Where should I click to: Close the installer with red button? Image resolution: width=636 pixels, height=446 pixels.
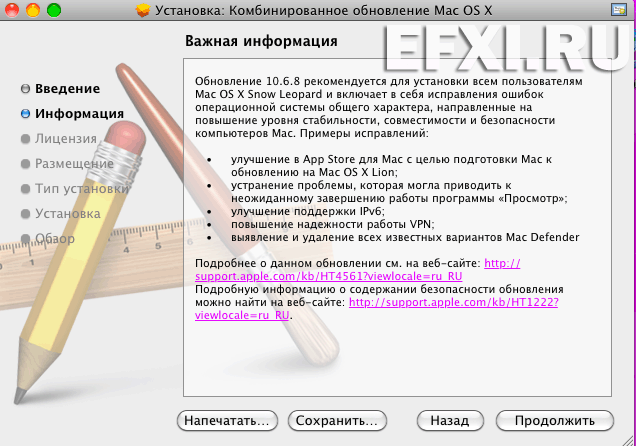point(12,10)
